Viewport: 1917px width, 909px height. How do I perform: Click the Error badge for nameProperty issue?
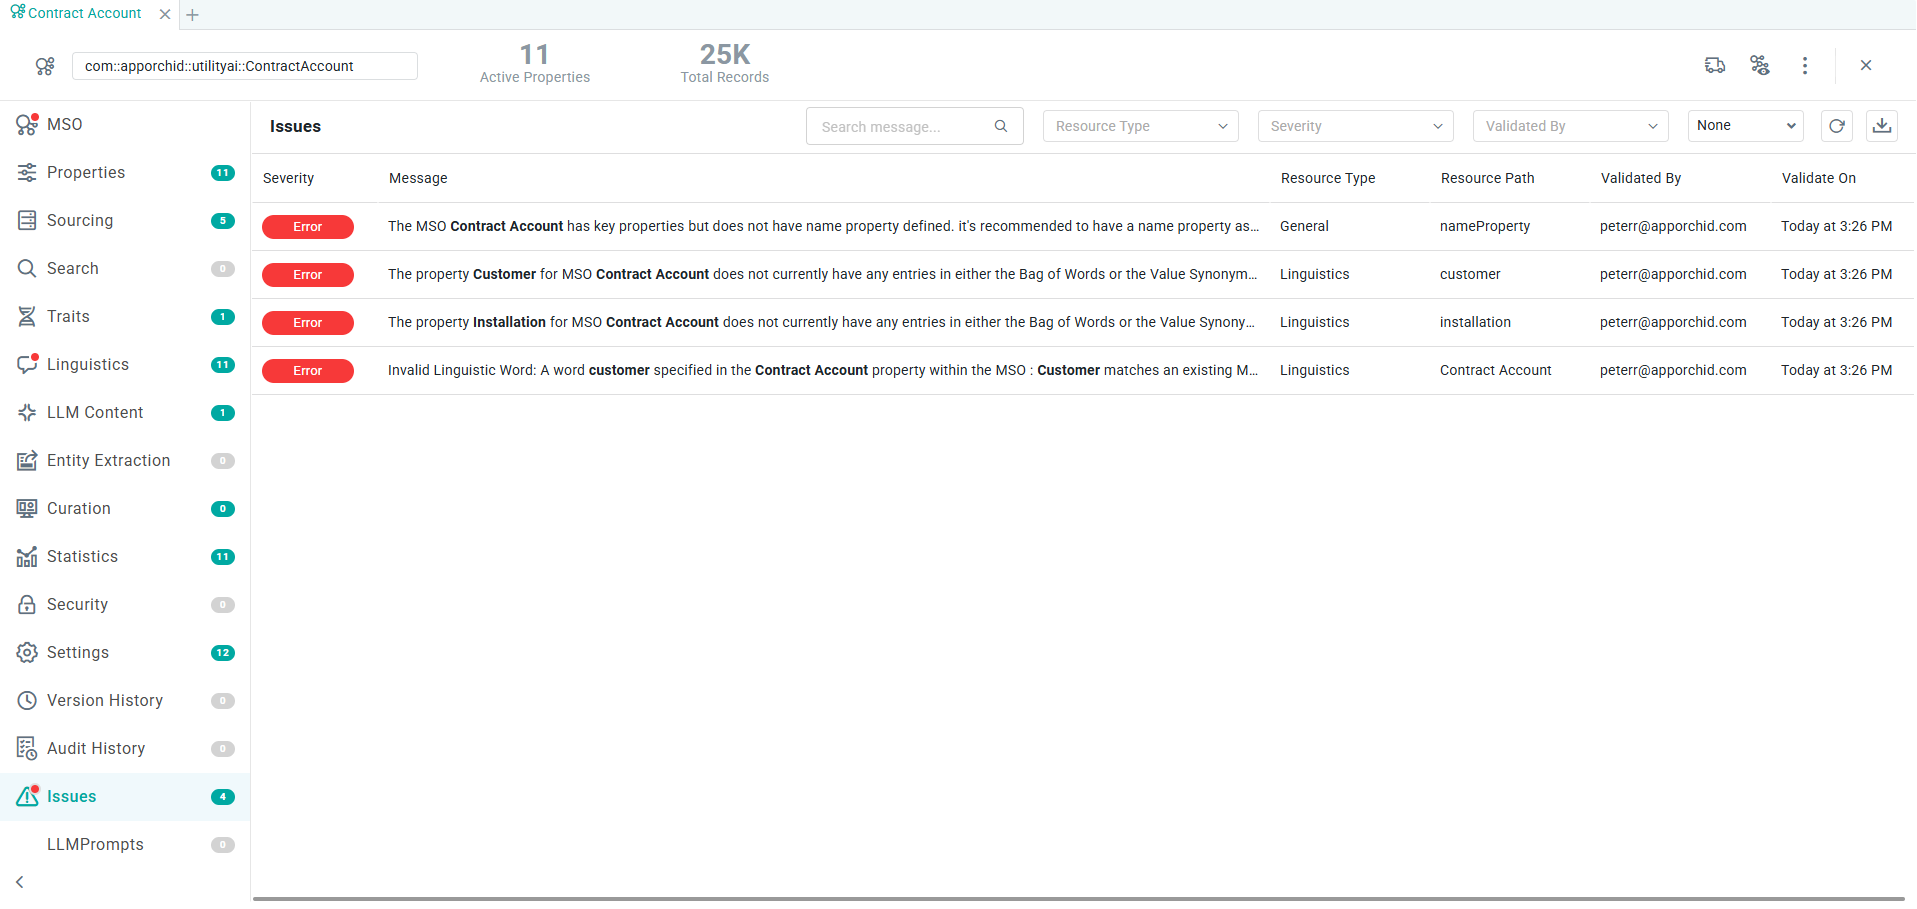(308, 227)
